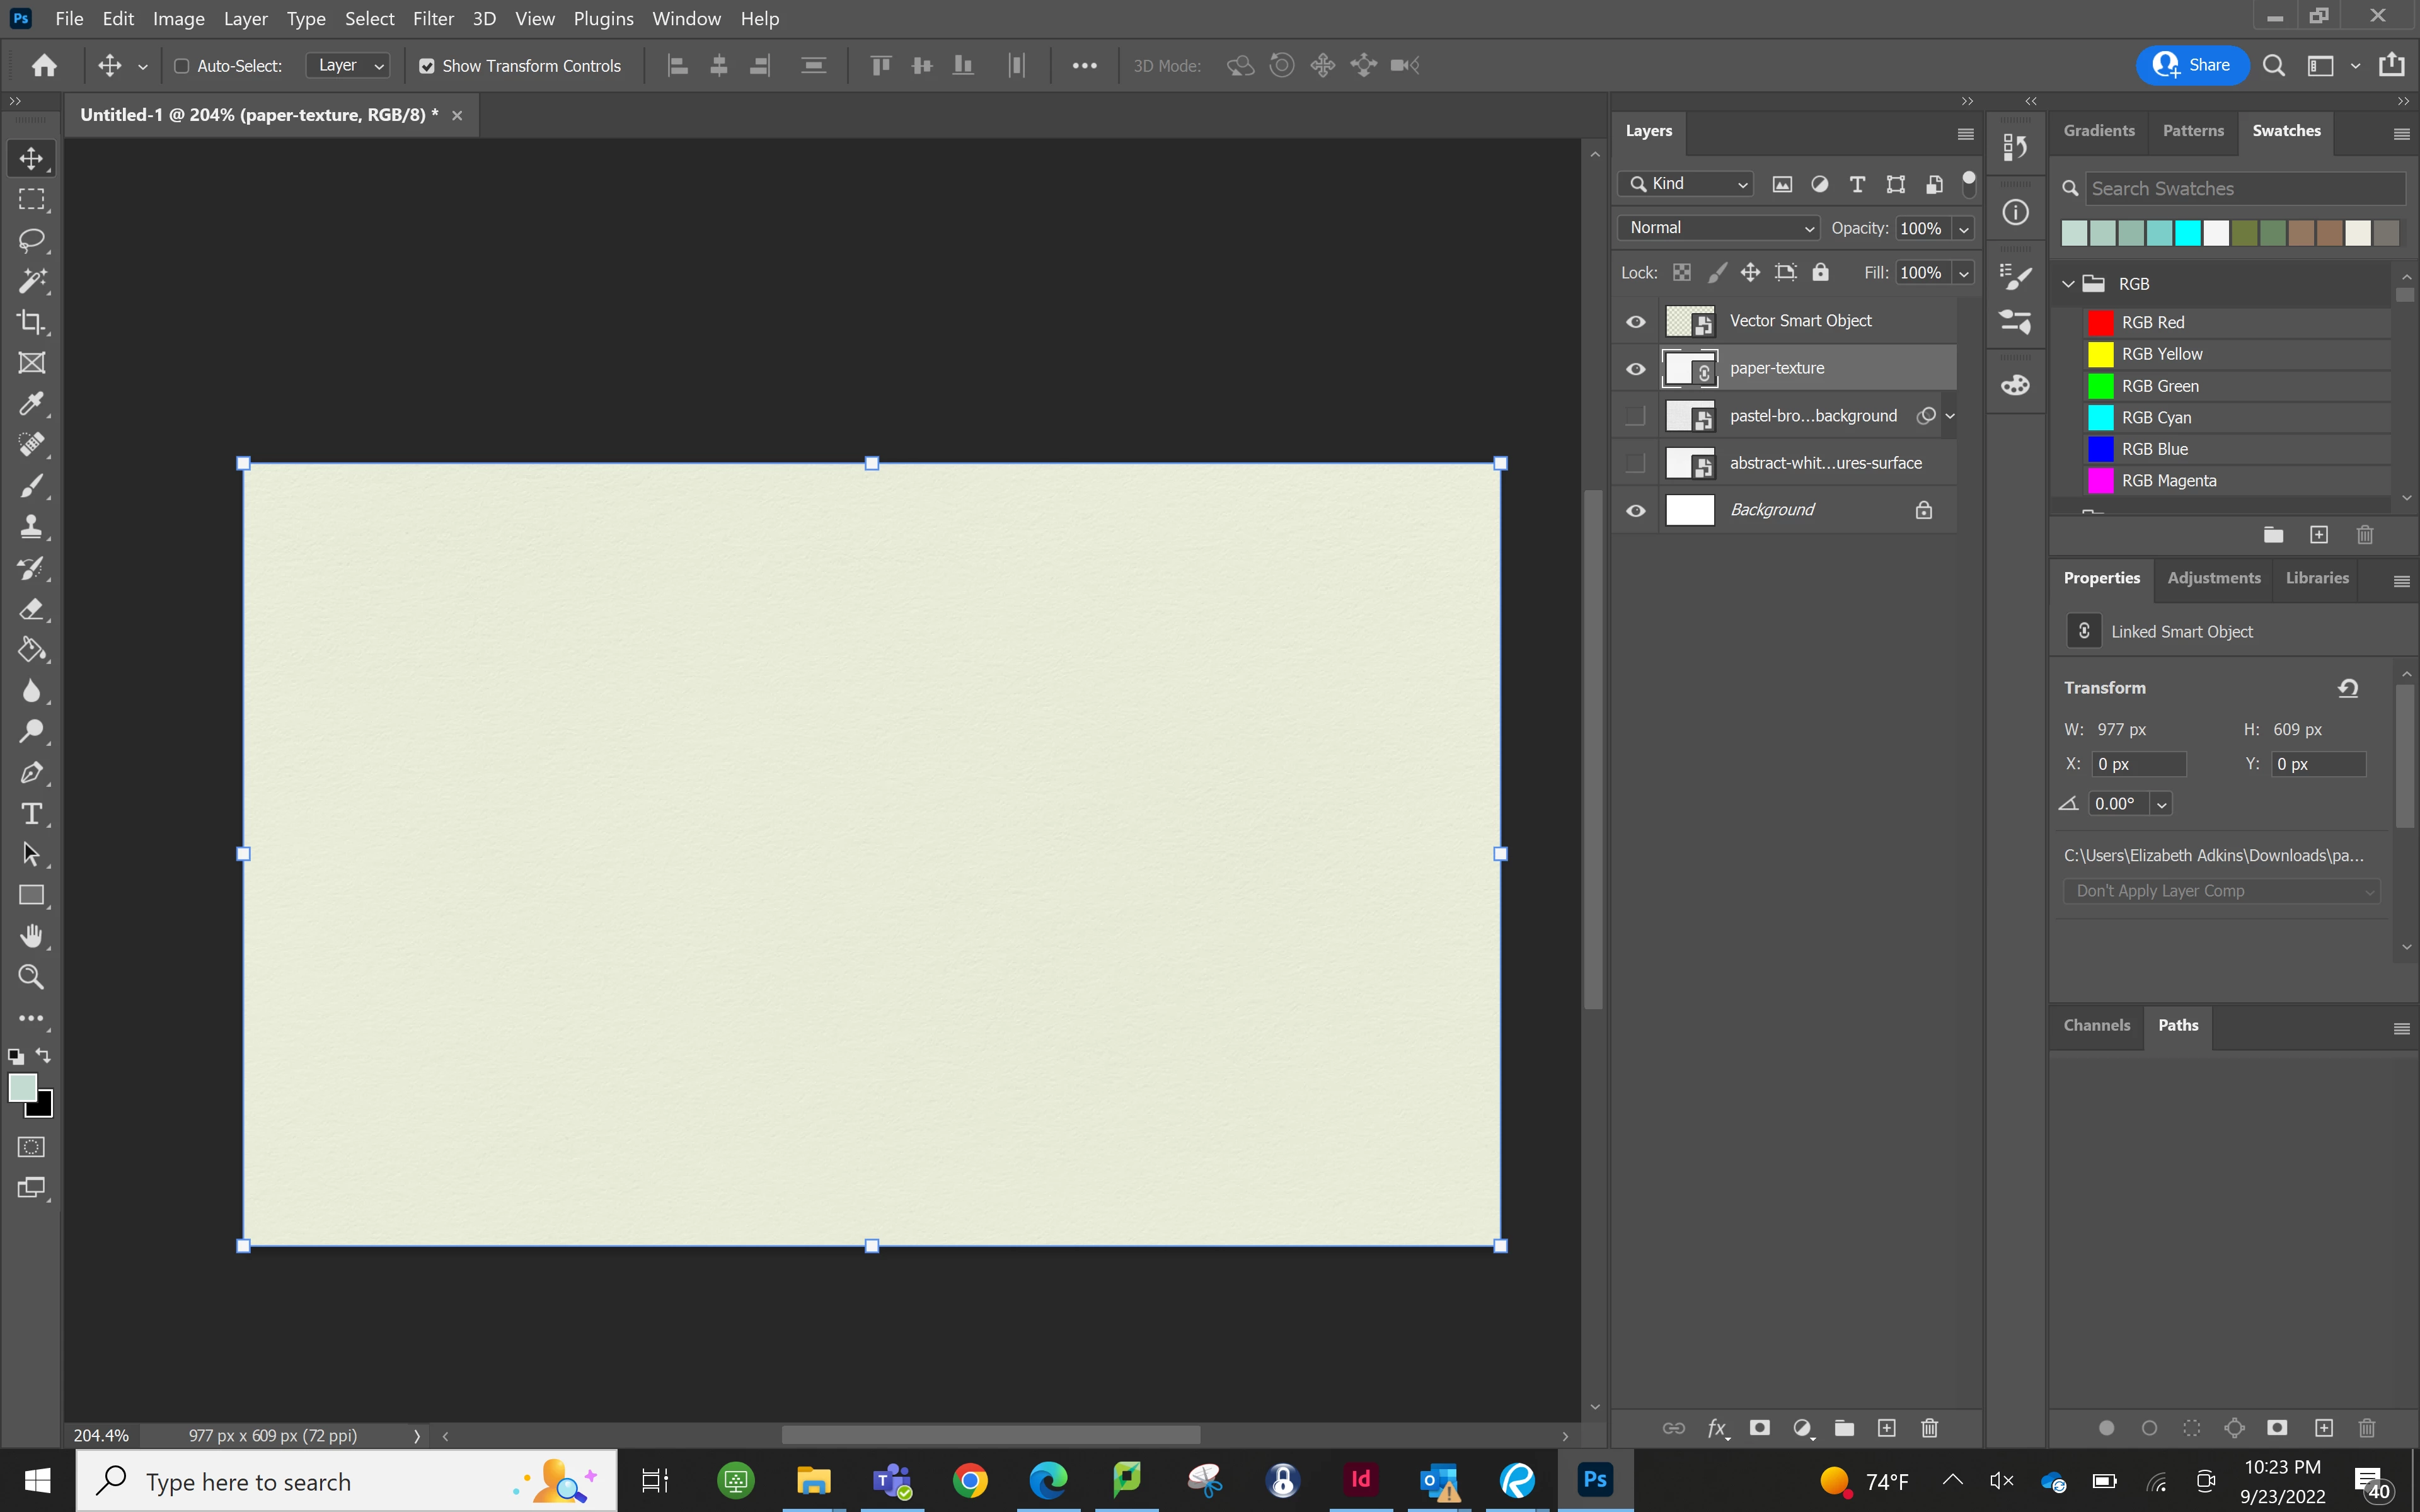Hide the Vector Smart Object layer
Viewport: 2420px width, 1512px height.
(1635, 321)
